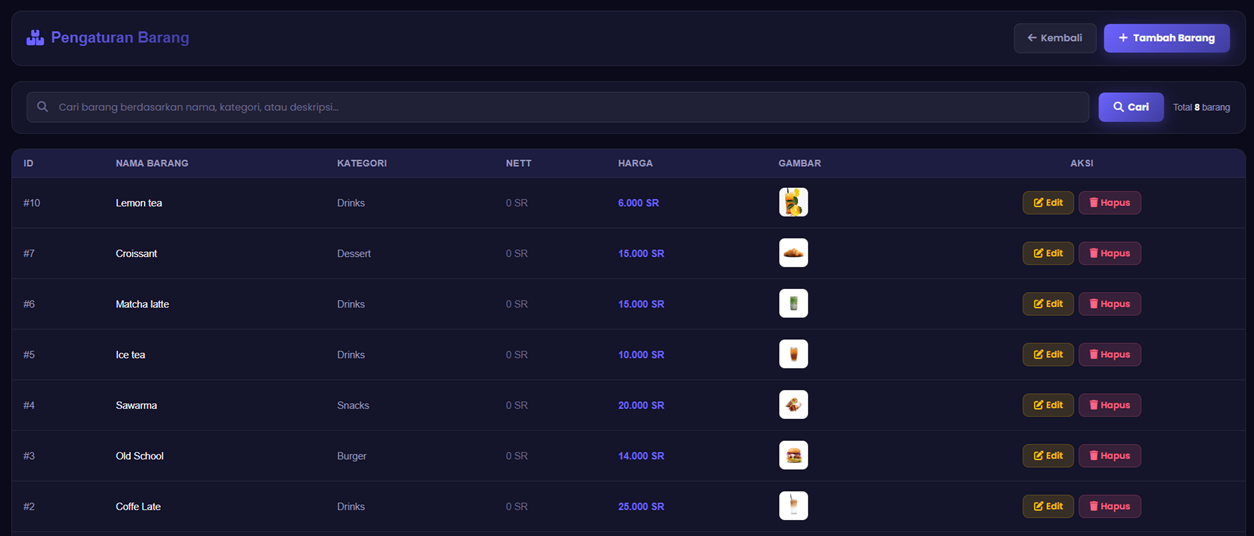Go back using the Kembali button
The image size is (1254, 536).
[x=1055, y=38]
